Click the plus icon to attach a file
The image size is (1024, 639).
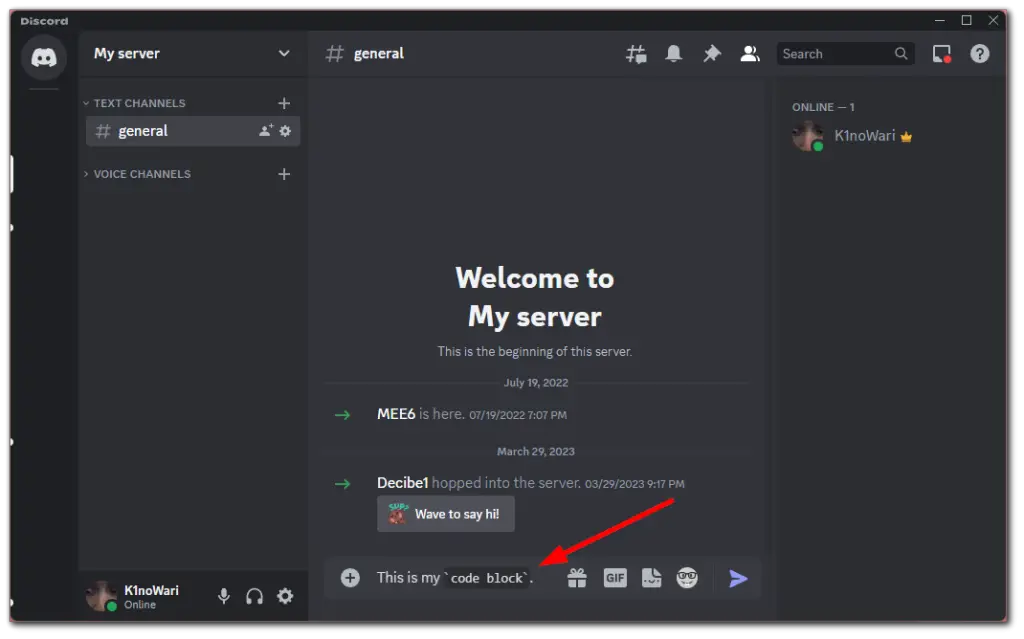point(349,577)
